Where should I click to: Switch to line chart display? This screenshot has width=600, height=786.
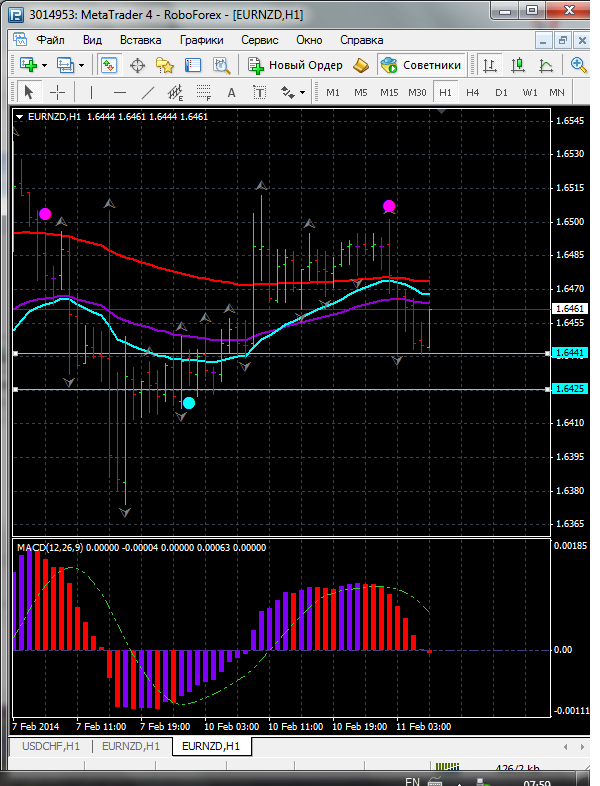click(x=546, y=65)
